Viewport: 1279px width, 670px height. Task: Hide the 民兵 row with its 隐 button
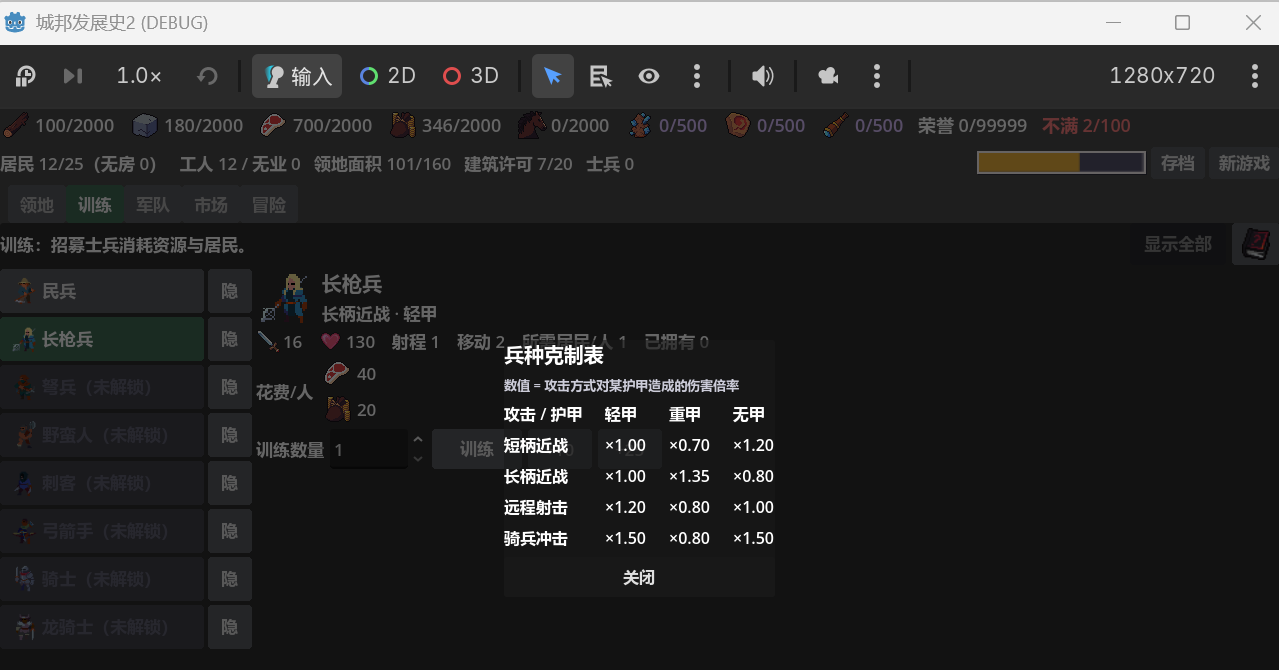230,291
